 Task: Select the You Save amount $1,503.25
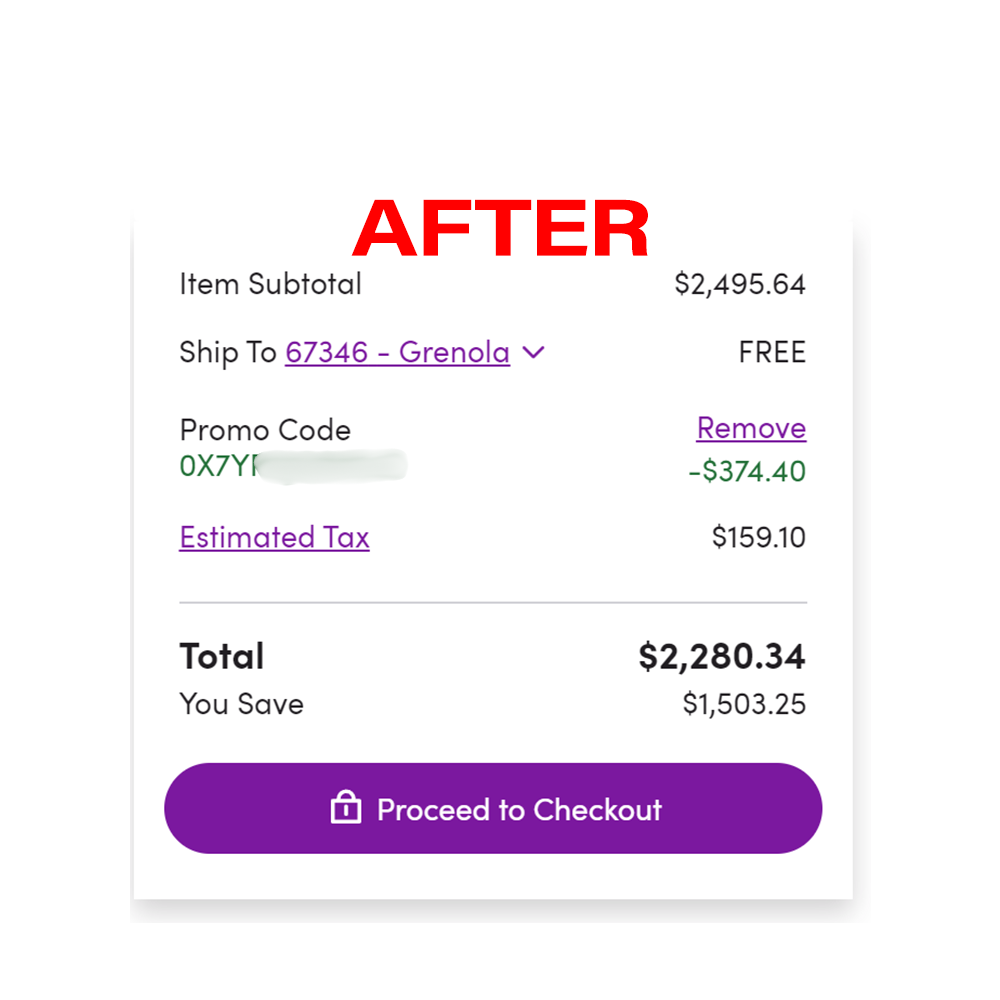click(745, 704)
